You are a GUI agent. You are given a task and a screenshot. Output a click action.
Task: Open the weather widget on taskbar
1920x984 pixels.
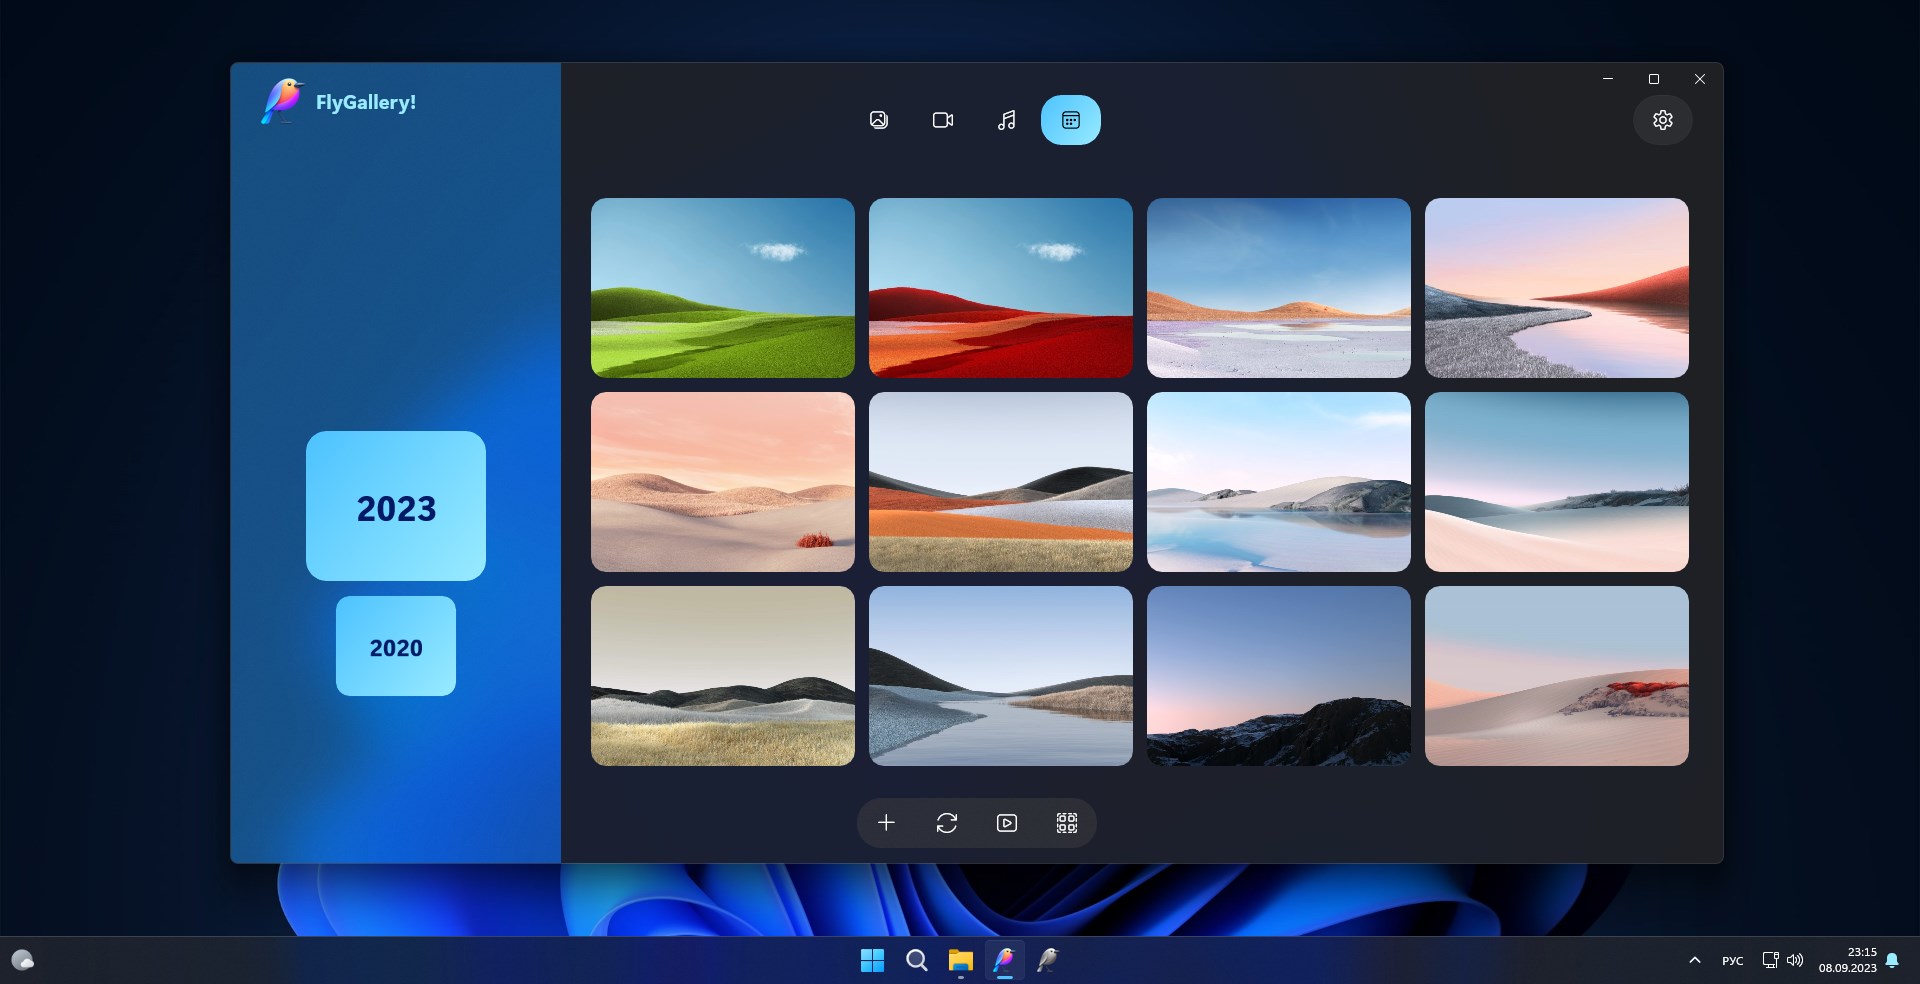point(22,960)
